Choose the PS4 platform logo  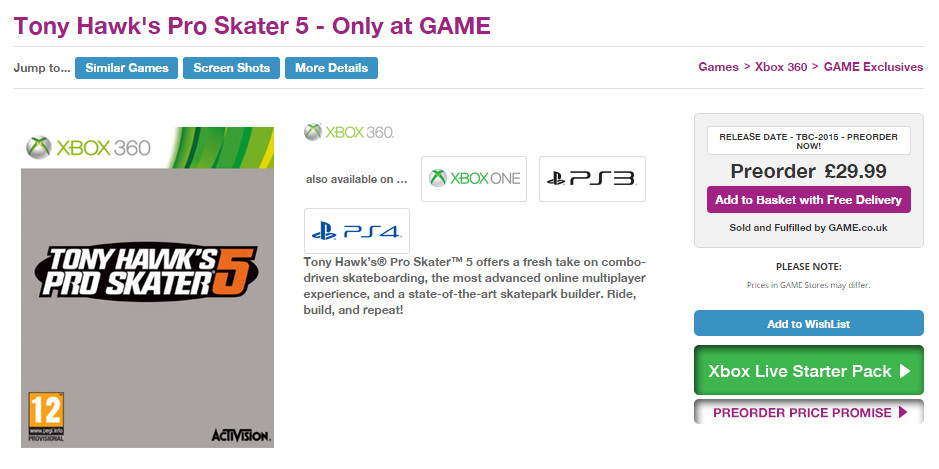pos(357,231)
